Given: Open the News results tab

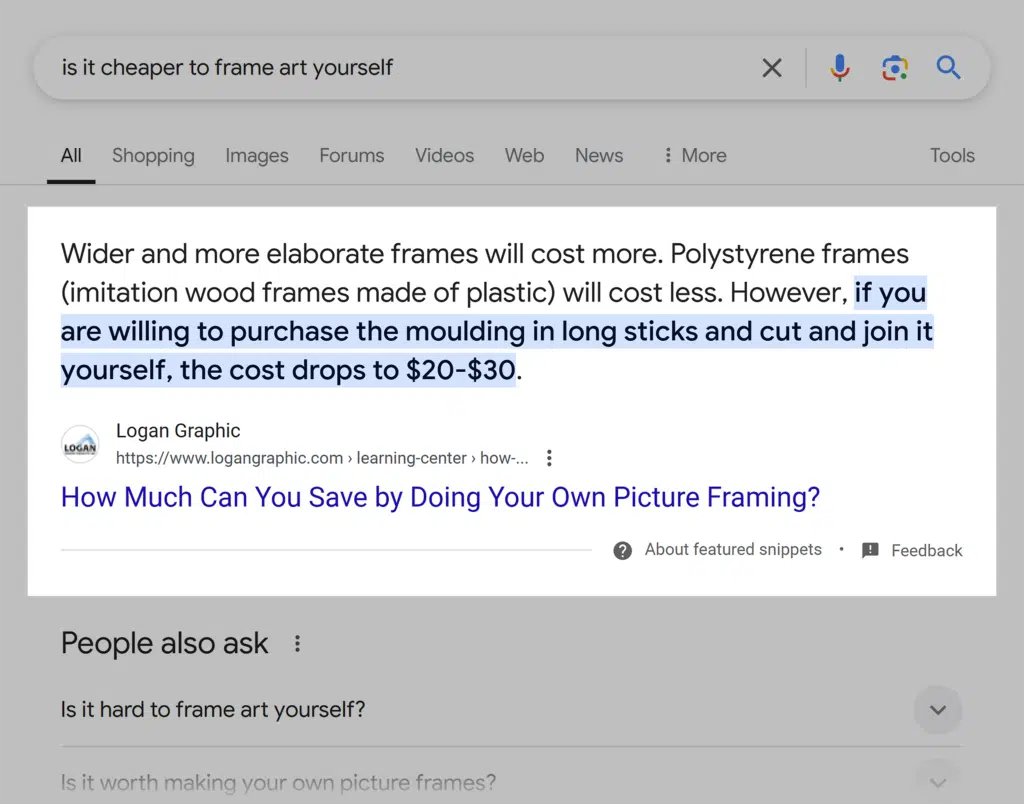Looking at the screenshot, I should 598,155.
